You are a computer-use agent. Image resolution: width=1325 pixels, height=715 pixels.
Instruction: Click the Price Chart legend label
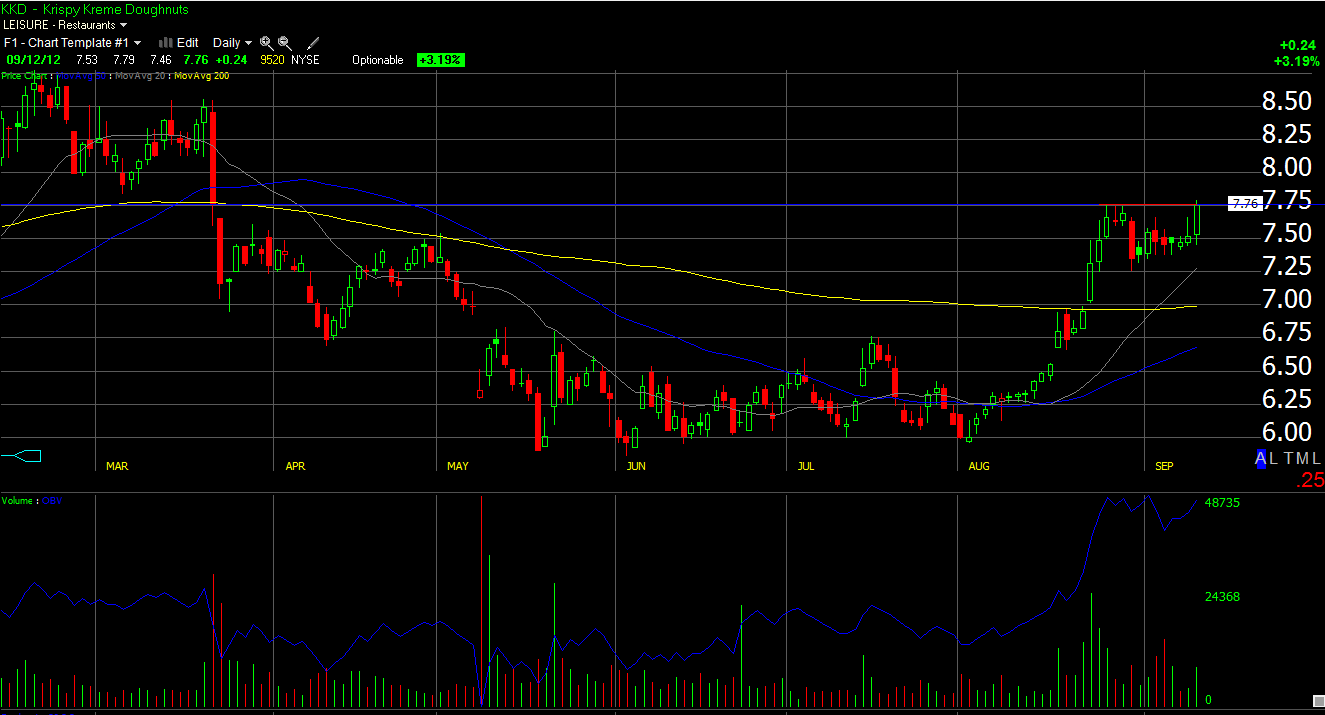[x=25, y=76]
